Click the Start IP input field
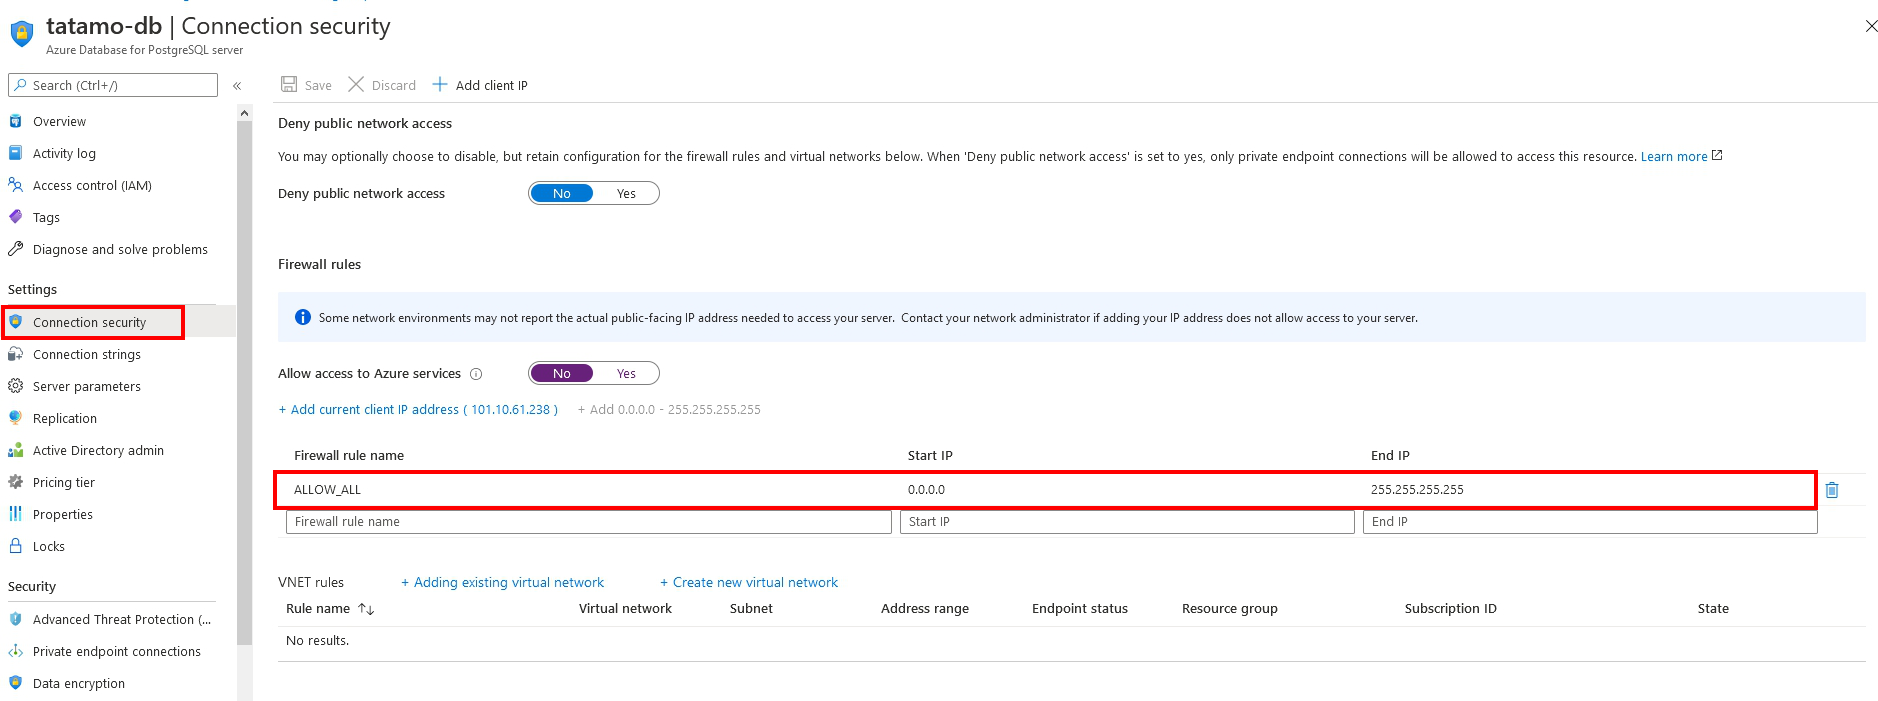The image size is (1878, 701). click(x=1127, y=522)
